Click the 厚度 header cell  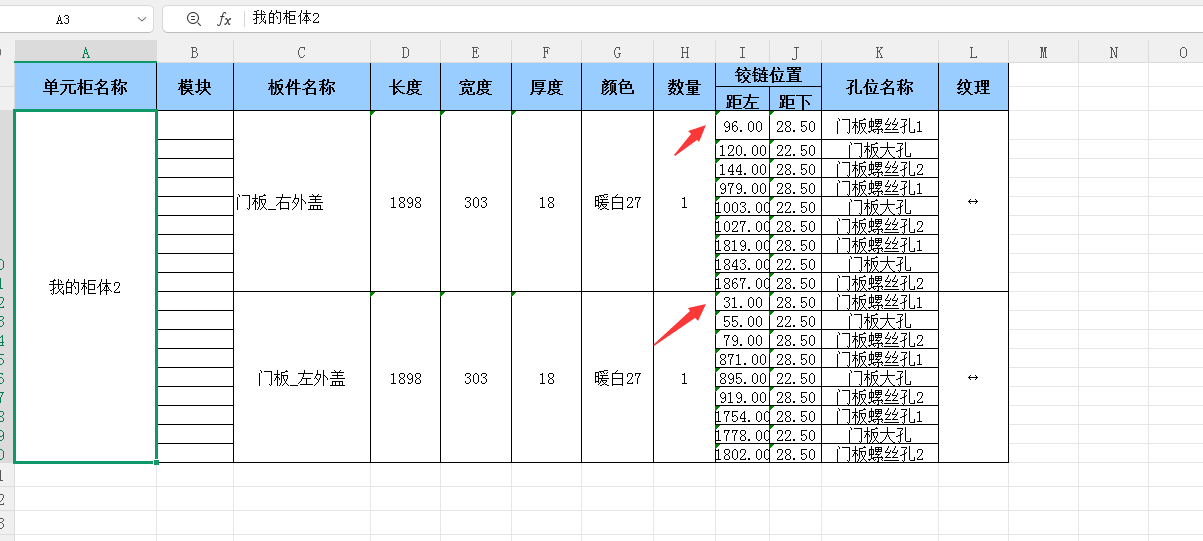point(546,87)
